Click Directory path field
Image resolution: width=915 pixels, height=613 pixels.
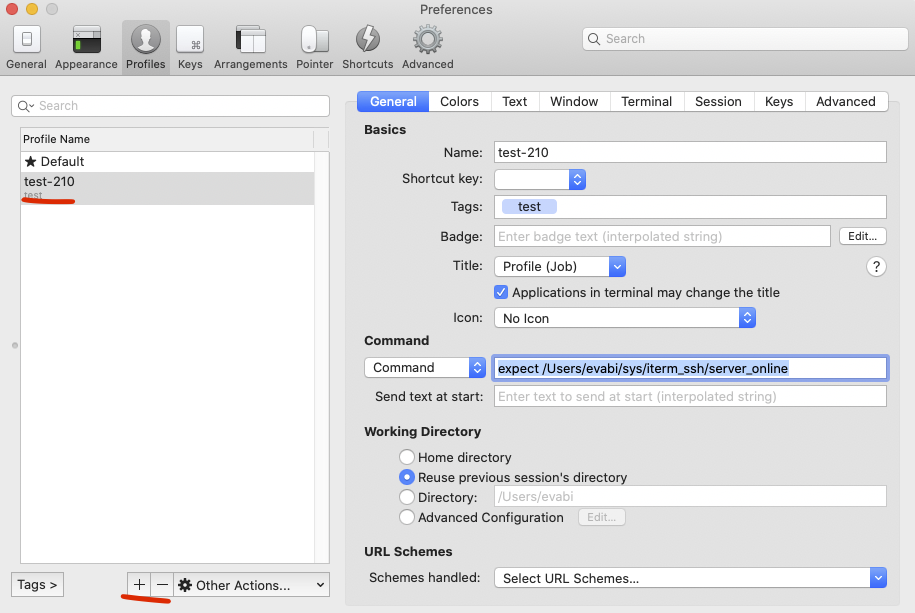[x=690, y=496]
